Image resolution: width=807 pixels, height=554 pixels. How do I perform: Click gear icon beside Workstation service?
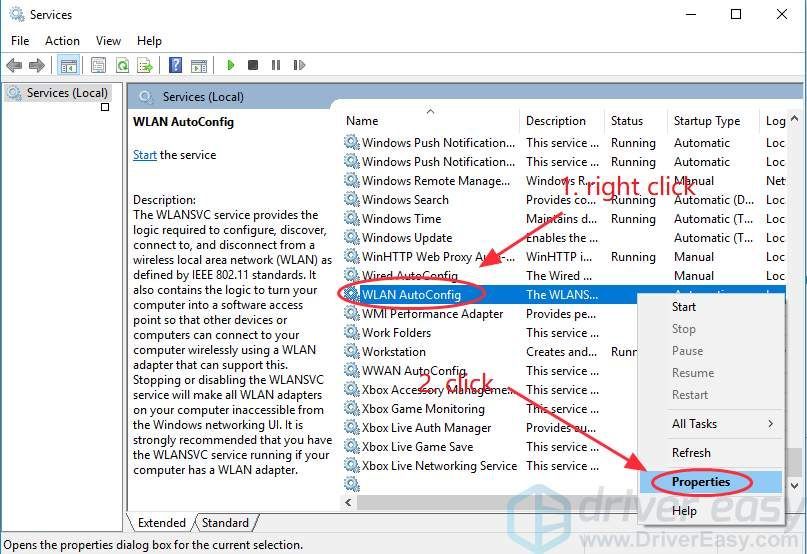352,352
